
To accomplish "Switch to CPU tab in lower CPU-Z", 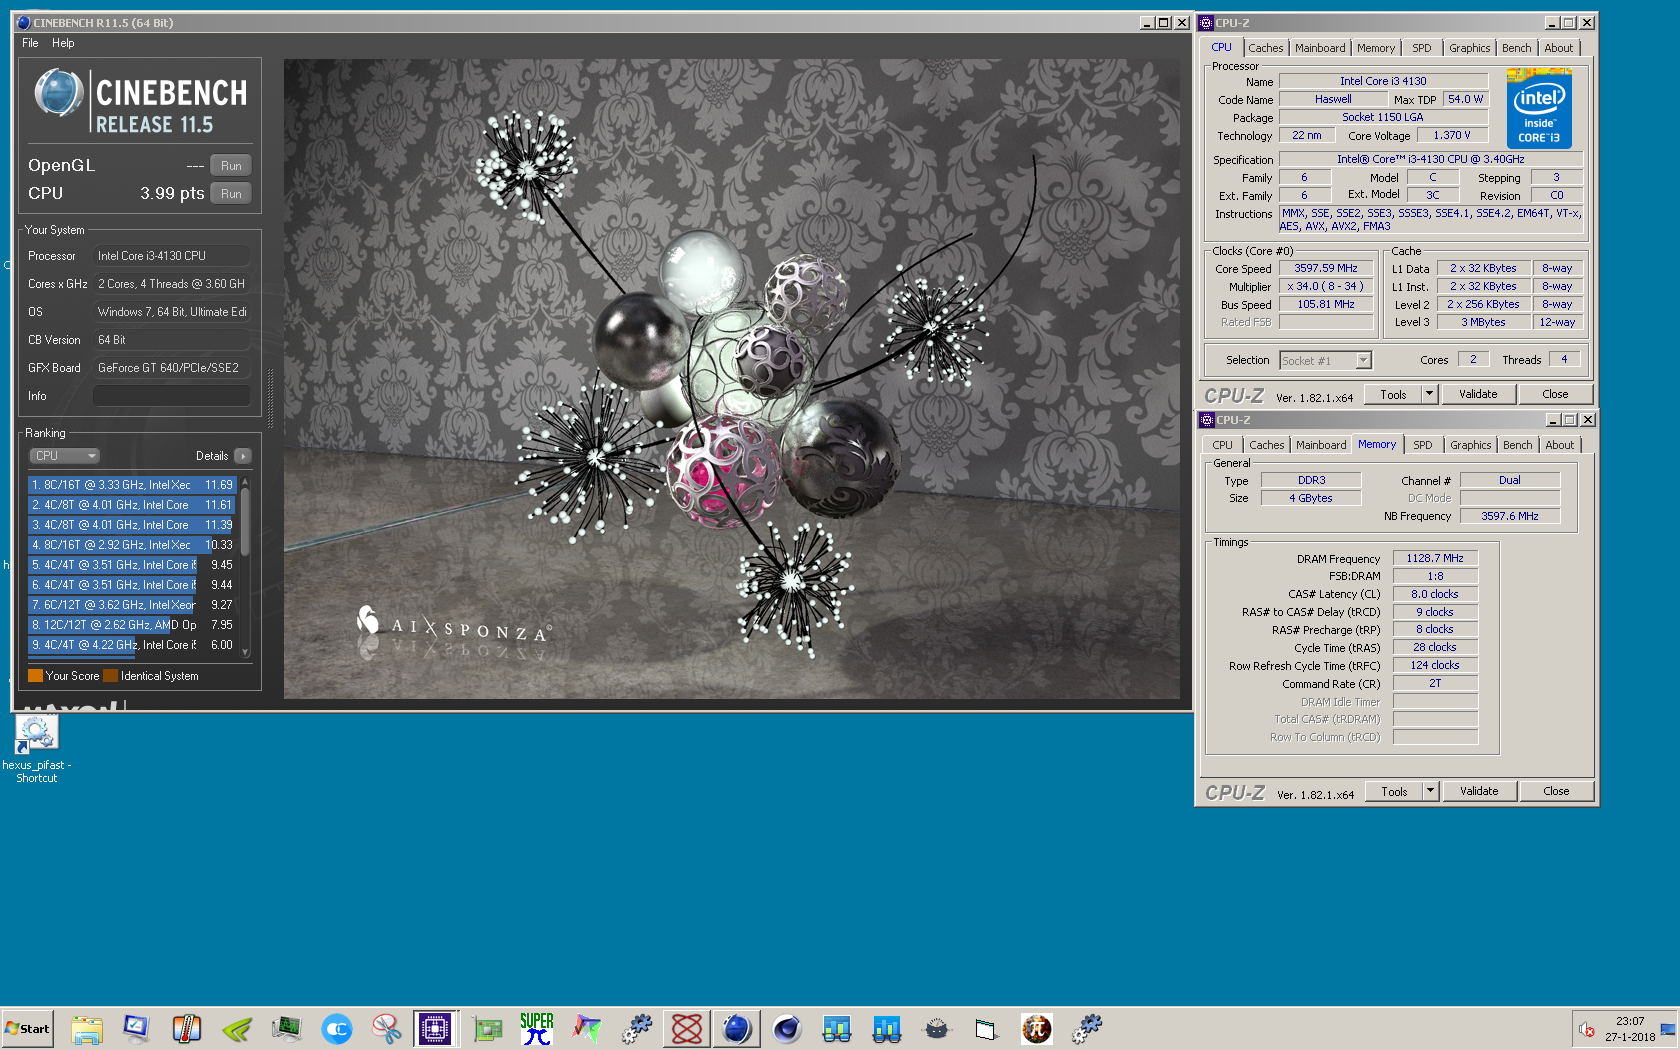I will pyautogui.click(x=1223, y=445).
